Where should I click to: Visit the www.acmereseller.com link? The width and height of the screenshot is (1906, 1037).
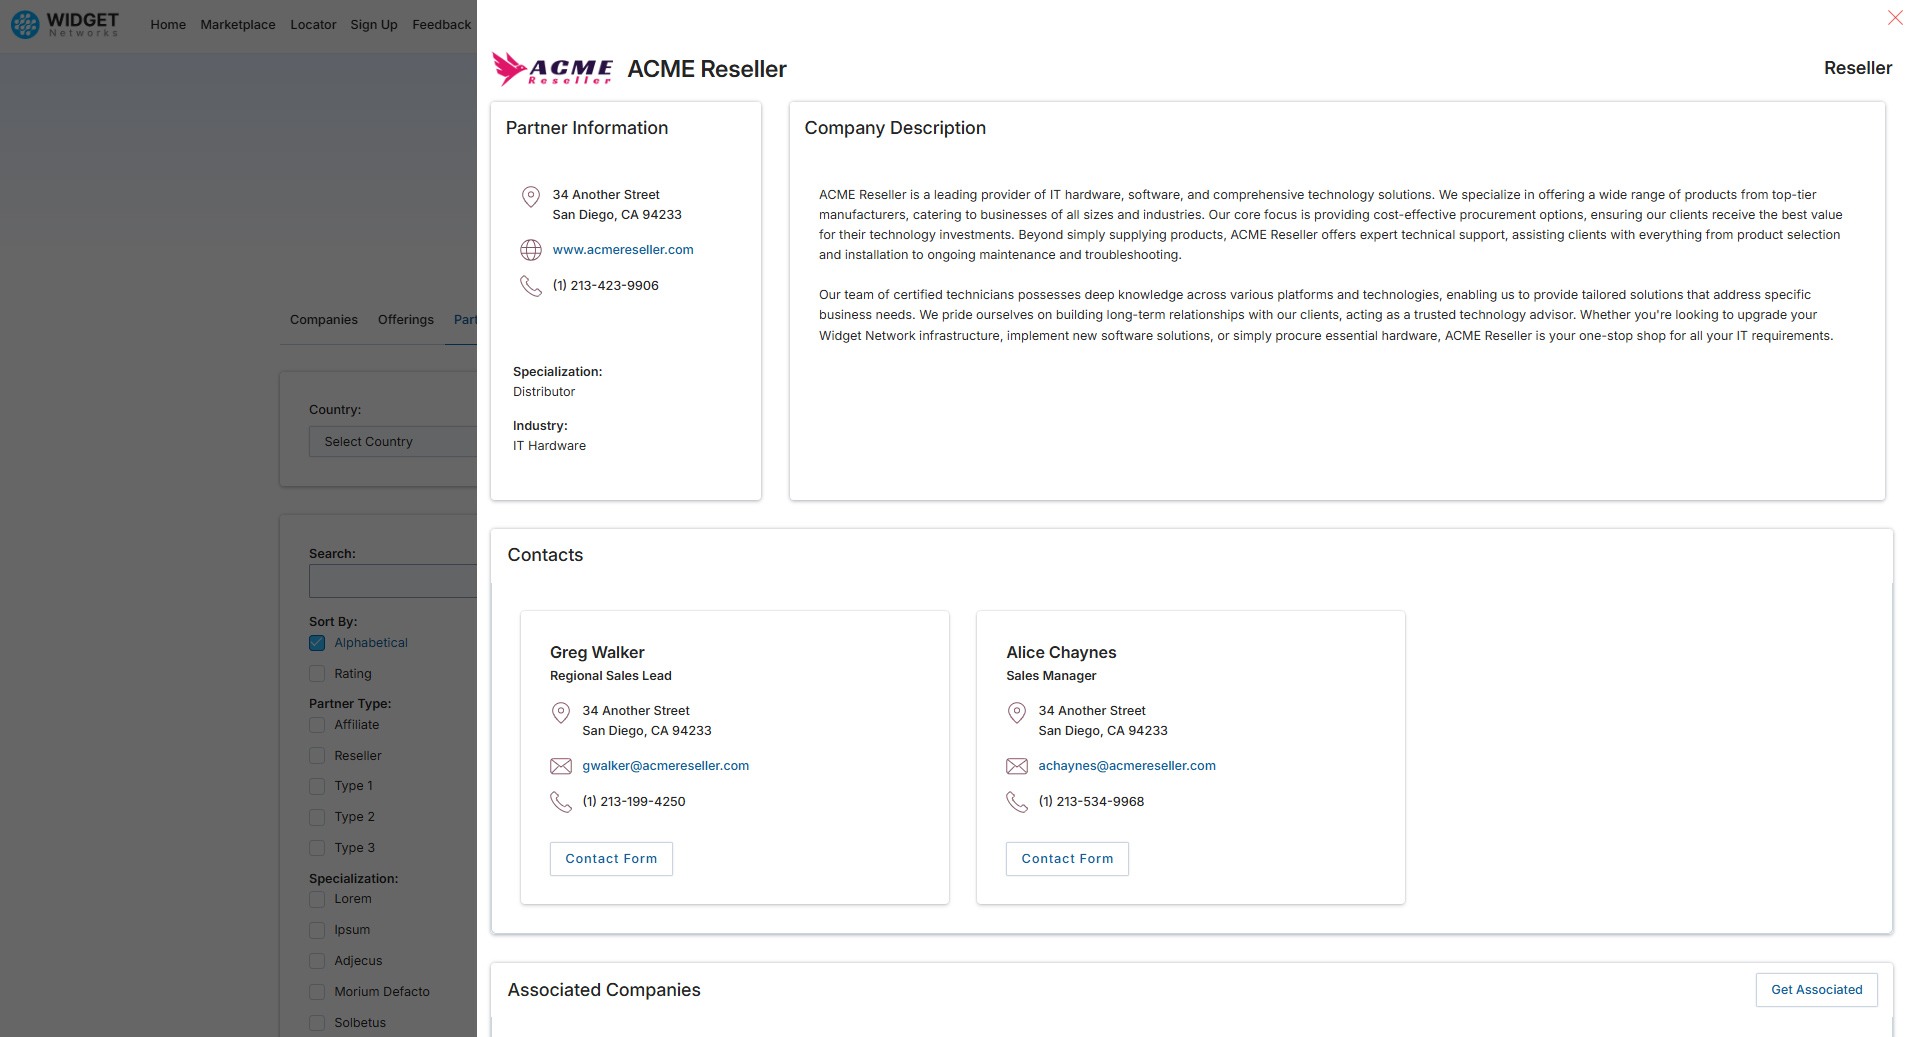click(623, 250)
